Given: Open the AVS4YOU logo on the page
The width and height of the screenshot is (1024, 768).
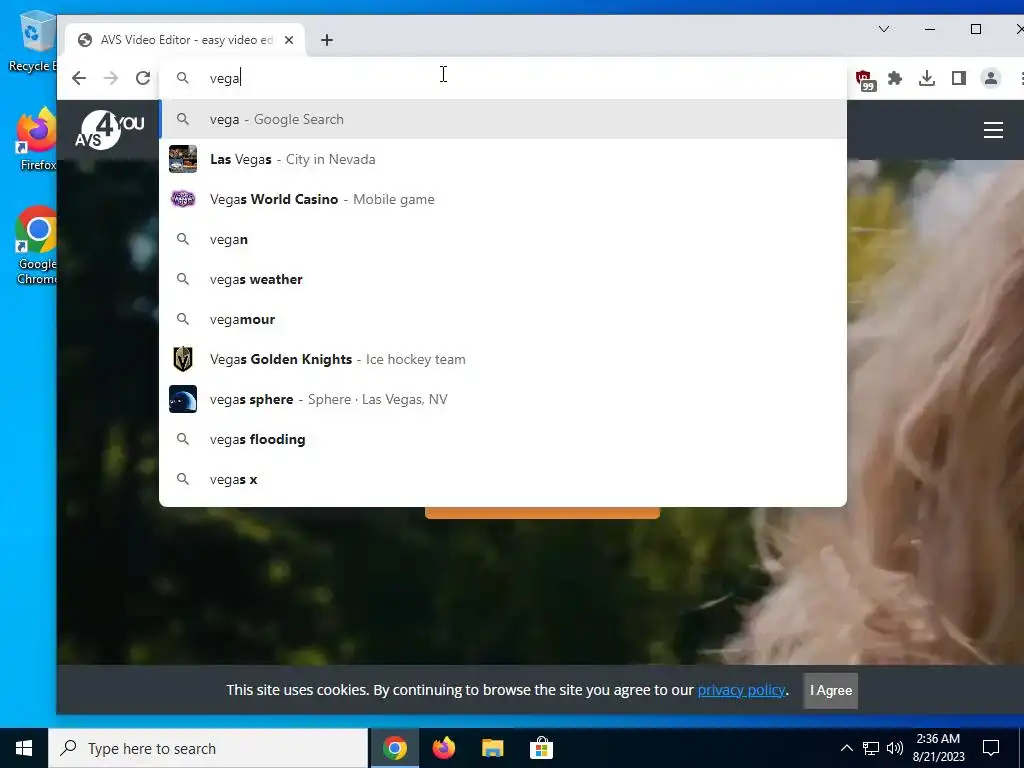Looking at the screenshot, I should 110,129.
